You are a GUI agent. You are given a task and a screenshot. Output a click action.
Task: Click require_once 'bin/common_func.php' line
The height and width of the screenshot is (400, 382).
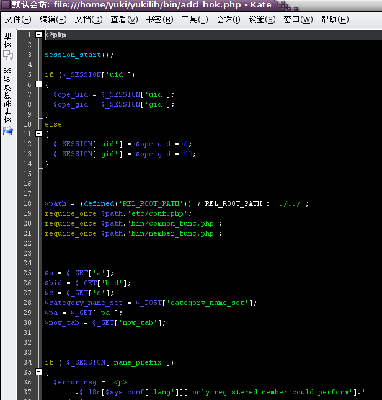tap(133, 224)
